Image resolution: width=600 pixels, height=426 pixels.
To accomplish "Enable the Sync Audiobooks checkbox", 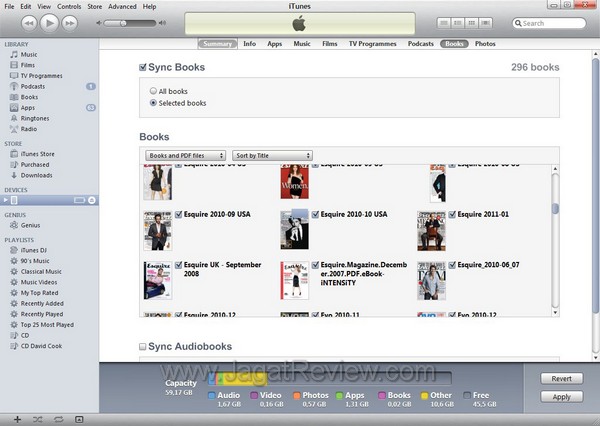I will tap(143, 347).
